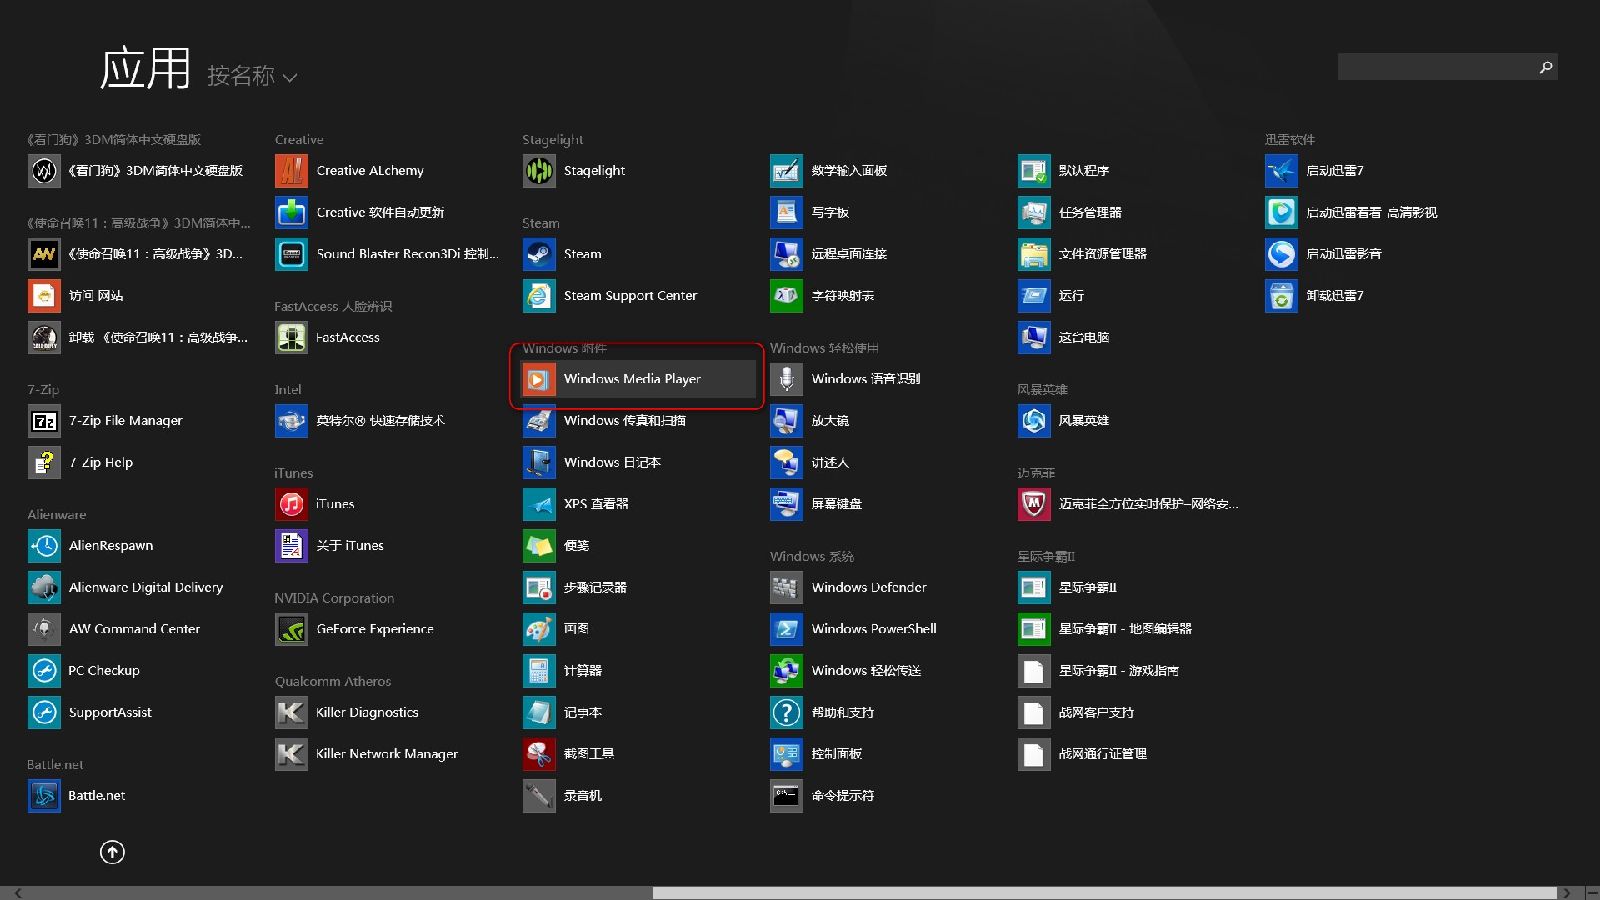Open 便笺 sticky notes
This screenshot has height=900, width=1600.
557,546
